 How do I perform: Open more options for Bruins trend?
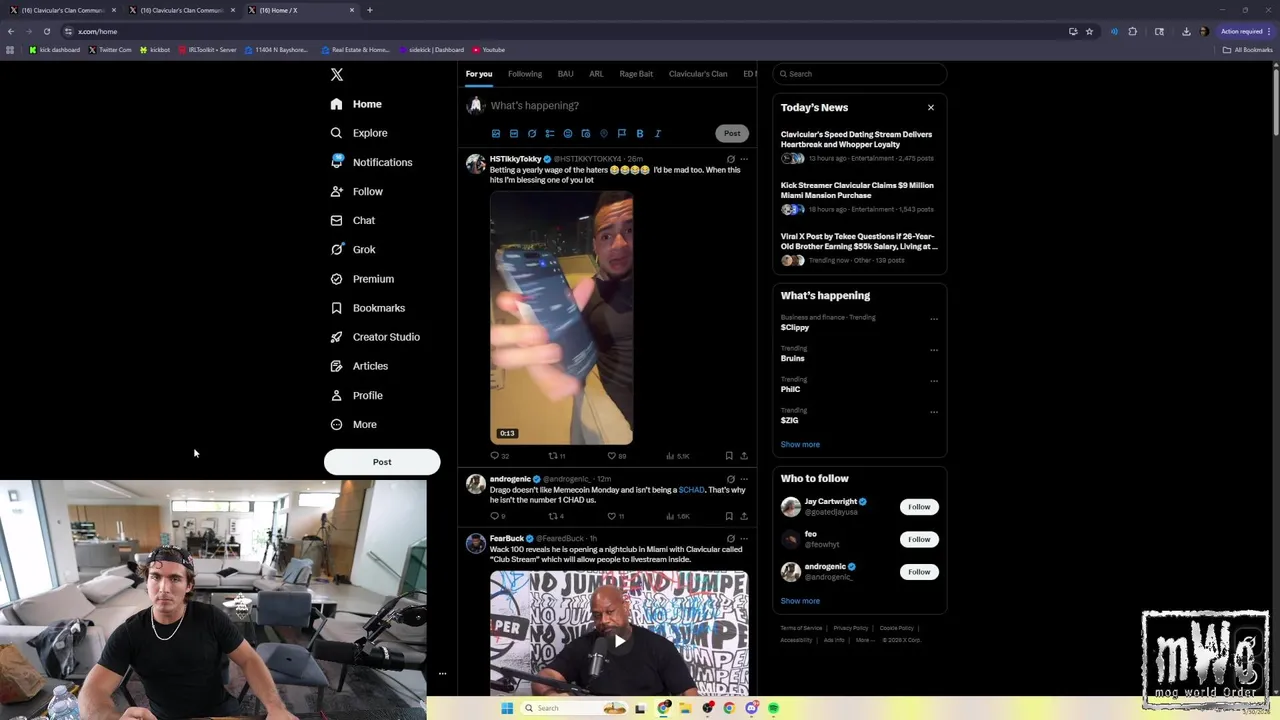934,350
